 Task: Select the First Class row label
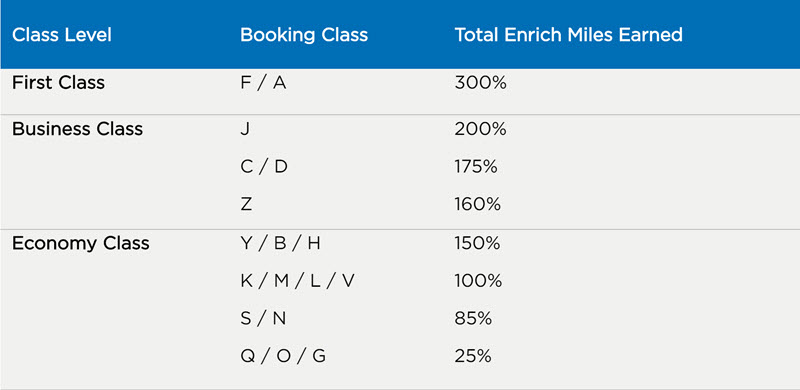point(58,83)
